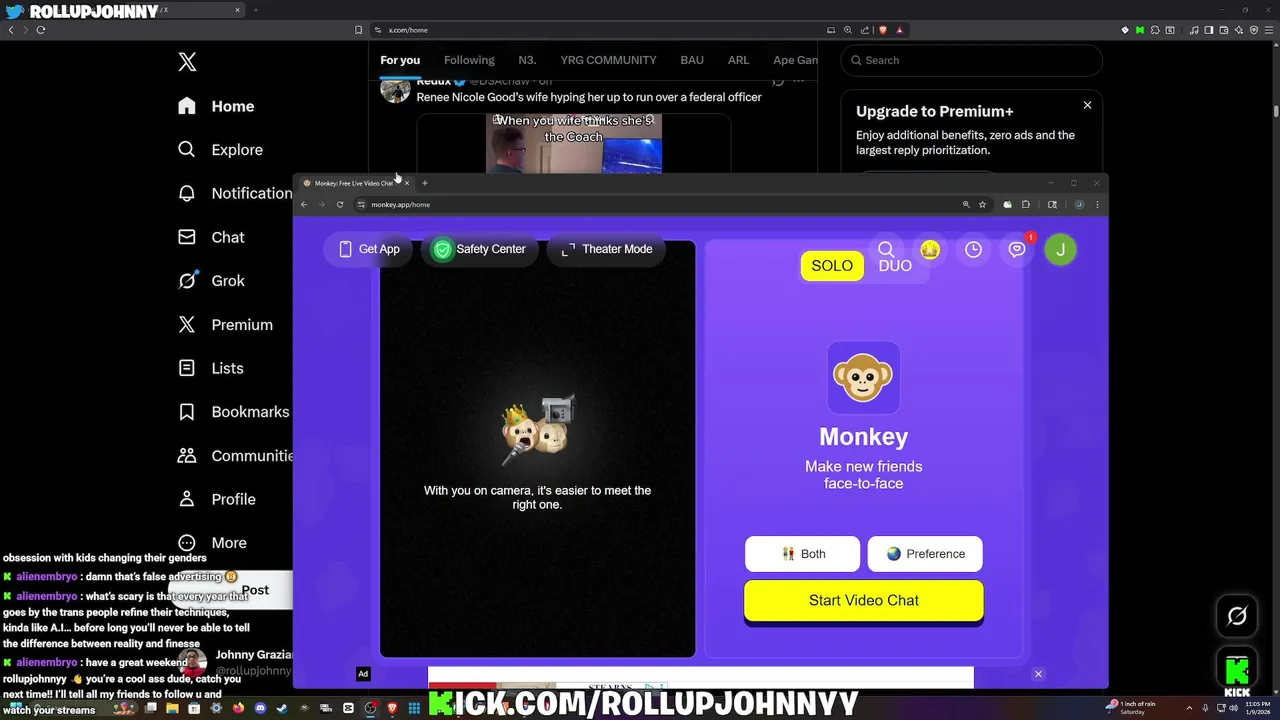Switch to the YRG COMMUNITY tab
1280x720 pixels.
point(608,60)
